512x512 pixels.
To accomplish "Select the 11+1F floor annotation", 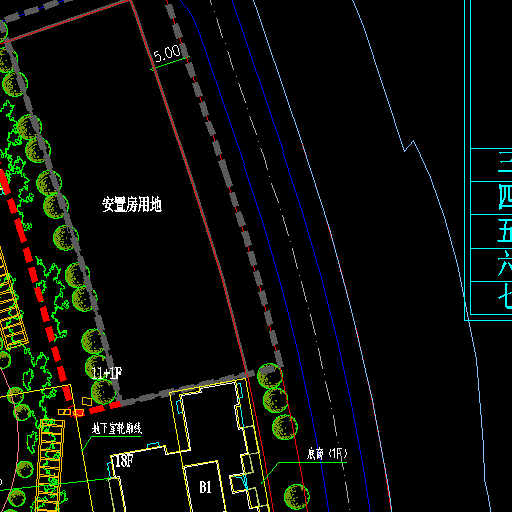I will (x=107, y=373).
